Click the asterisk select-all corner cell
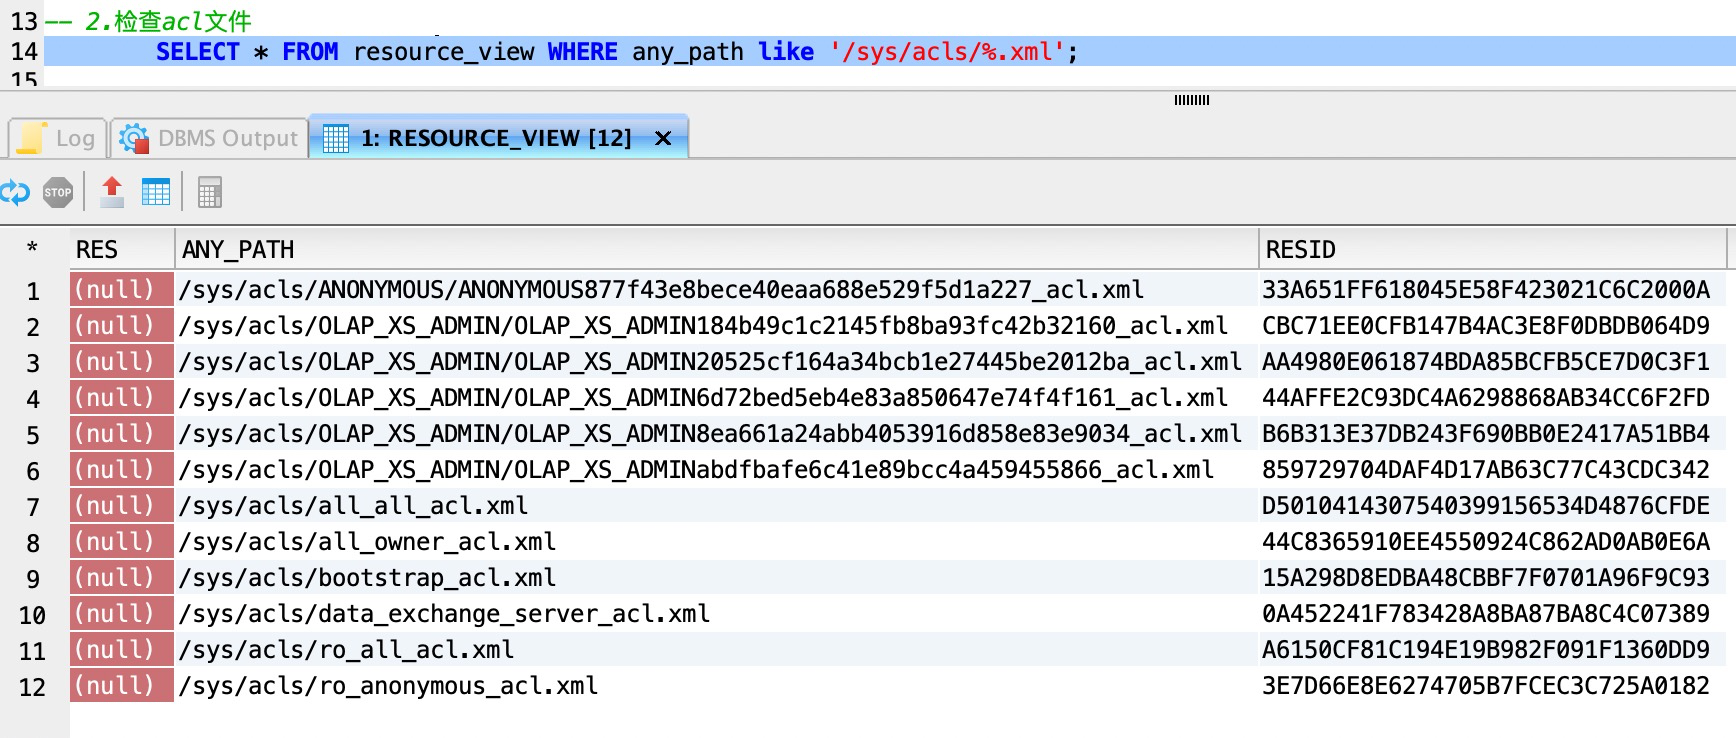This screenshot has width=1736, height=738. click(x=33, y=249)
